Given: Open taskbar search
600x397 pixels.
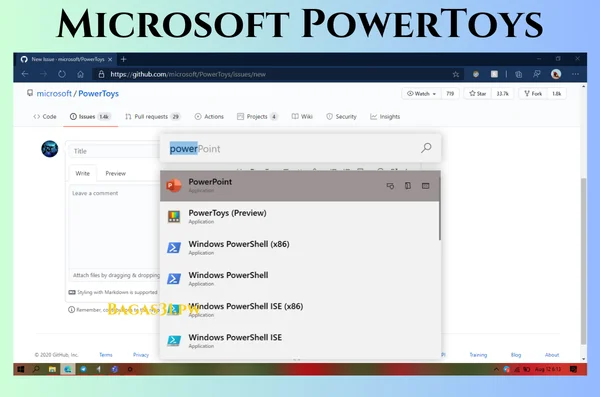Looking at the screenshot, I should (36, 369).
